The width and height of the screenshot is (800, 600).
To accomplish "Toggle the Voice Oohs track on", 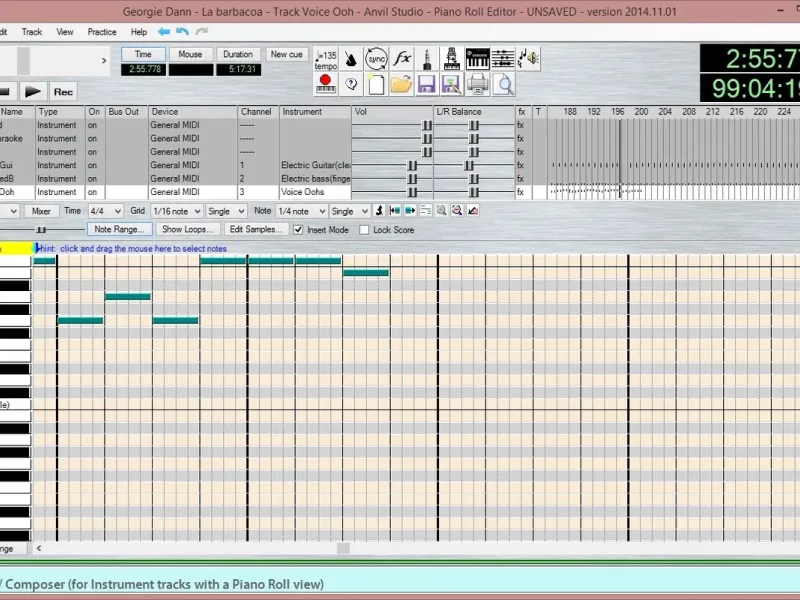I will [x=92, y=192].
